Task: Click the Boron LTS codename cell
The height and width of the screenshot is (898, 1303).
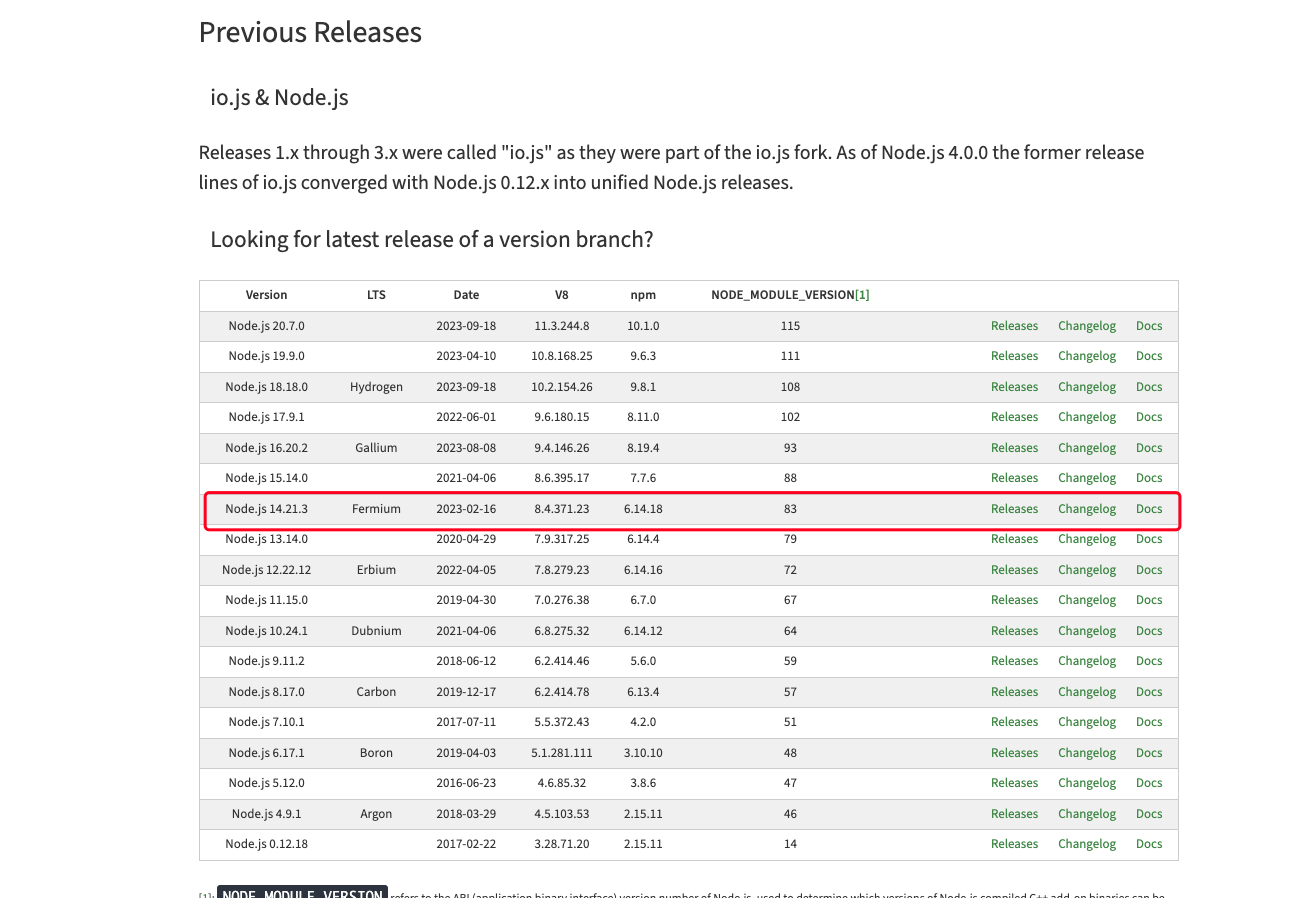Action: click(376, 753)
